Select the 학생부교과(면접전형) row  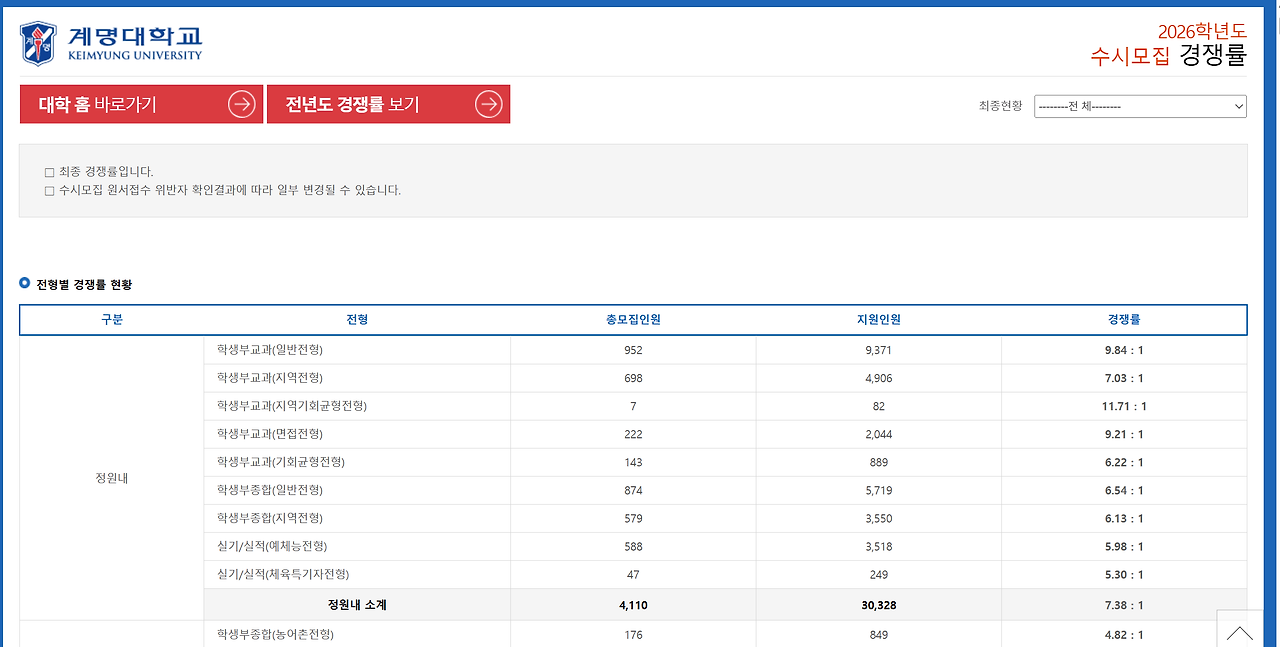pyautogui.click(x=725, y=434)
